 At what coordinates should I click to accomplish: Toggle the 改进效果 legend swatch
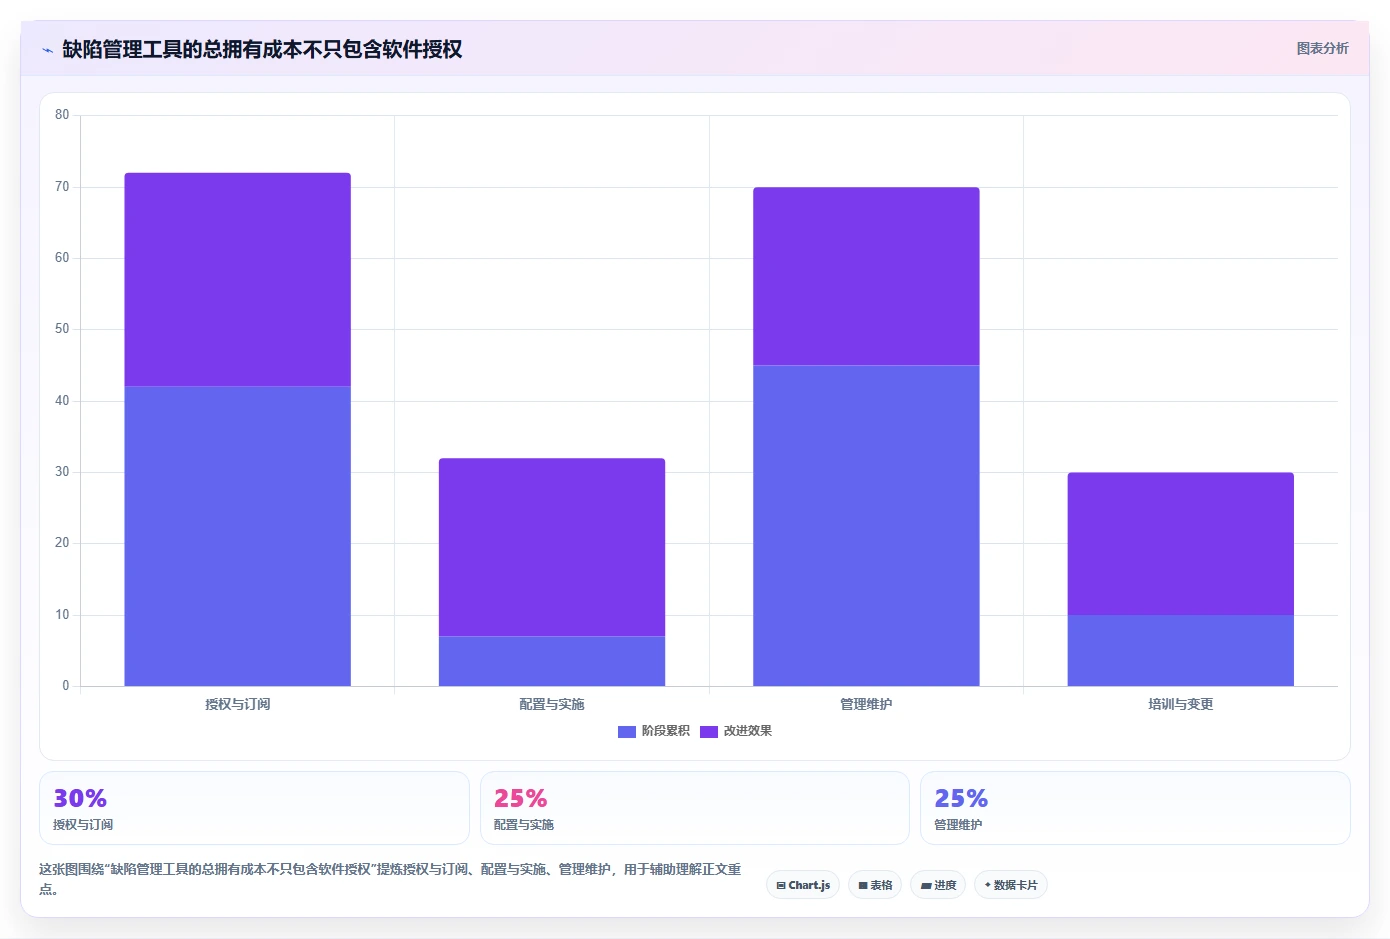[709, 732]
